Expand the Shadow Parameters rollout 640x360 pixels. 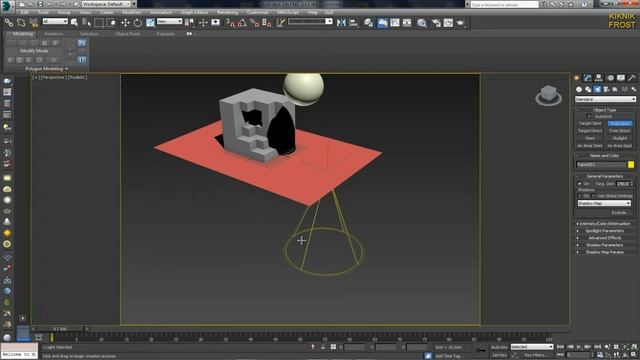605,245
